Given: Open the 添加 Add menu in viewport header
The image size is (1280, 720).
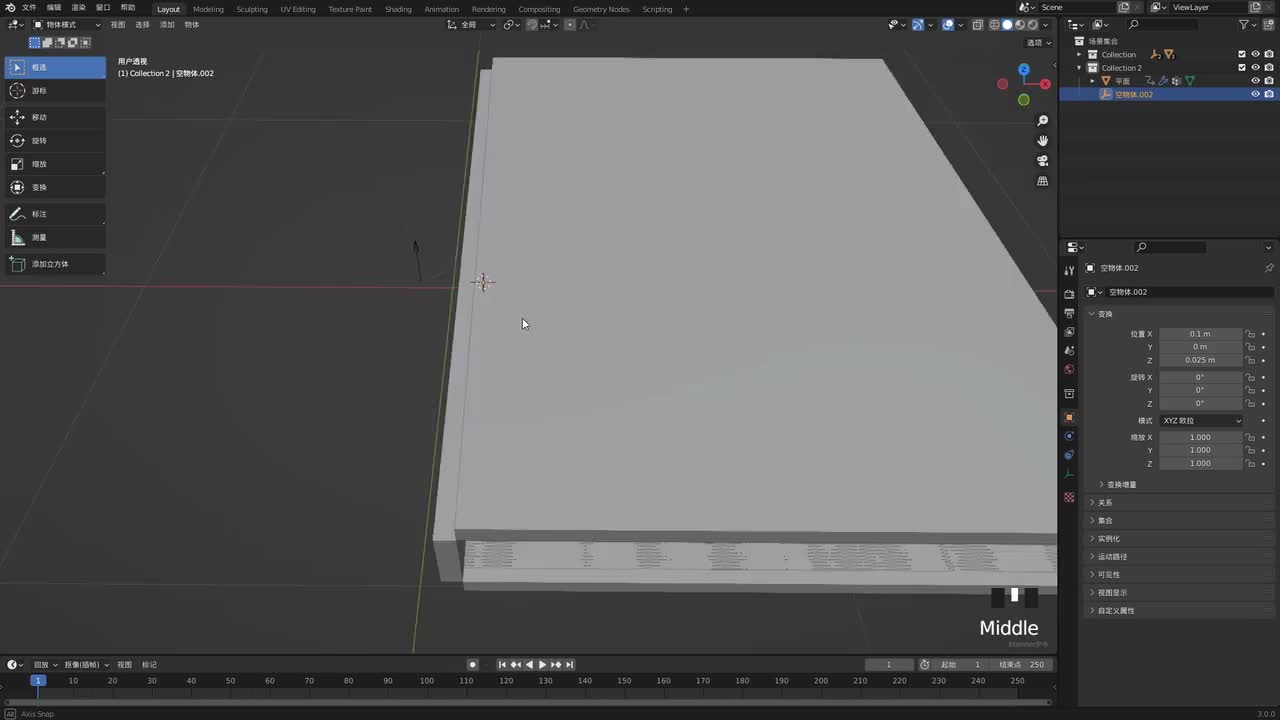Looking at the screenshot, I should (x=167, y=25).
